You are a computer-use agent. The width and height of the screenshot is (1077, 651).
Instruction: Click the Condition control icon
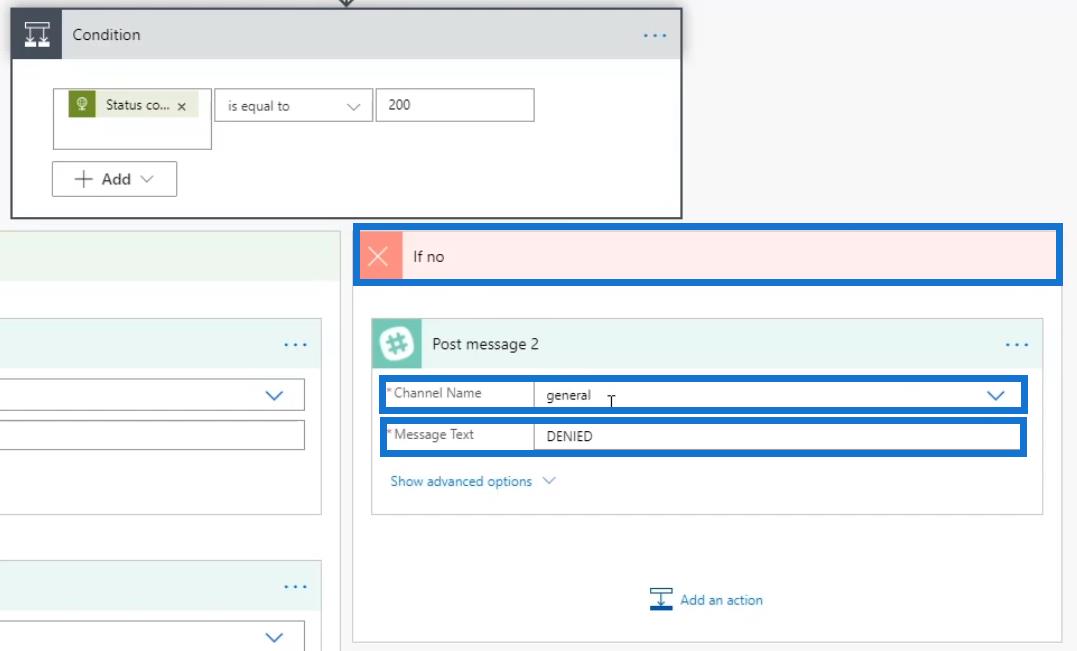(x=36, y=34)
